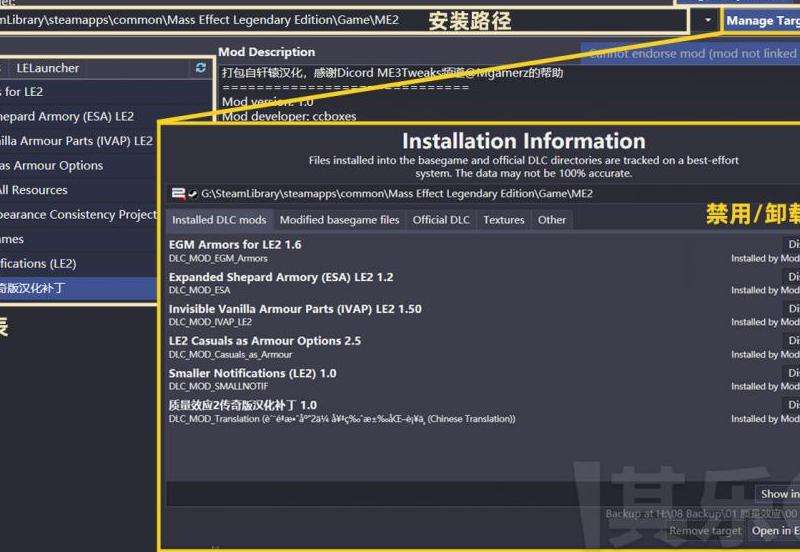Click the DLC_MOD_Translation folder name
The height and width of the screenshot is (552, 800).
(x=342, y=419)
